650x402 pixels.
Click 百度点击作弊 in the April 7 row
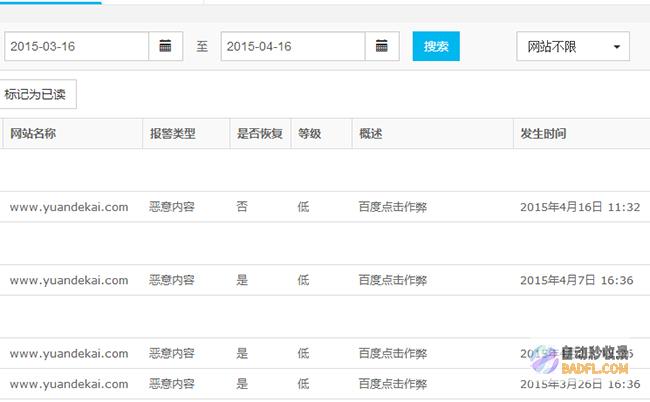tap(393, 280)
